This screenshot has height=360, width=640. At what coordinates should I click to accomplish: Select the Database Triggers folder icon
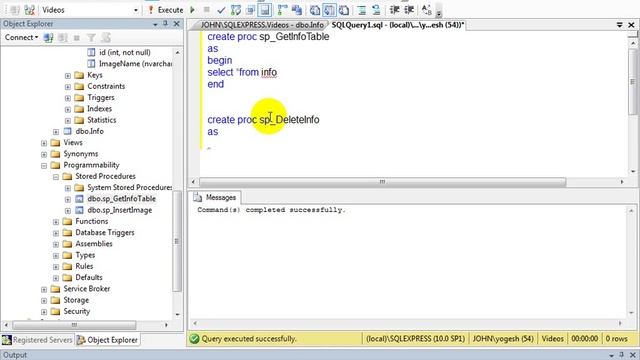coord(67,233)
